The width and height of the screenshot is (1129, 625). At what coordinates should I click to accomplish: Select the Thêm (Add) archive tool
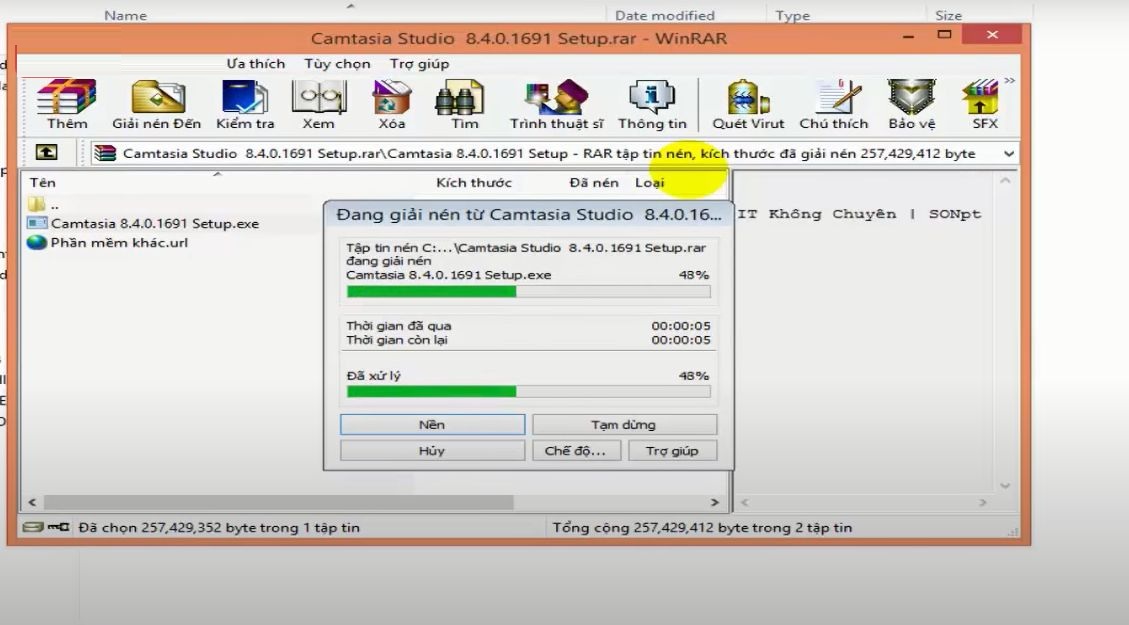66,100
